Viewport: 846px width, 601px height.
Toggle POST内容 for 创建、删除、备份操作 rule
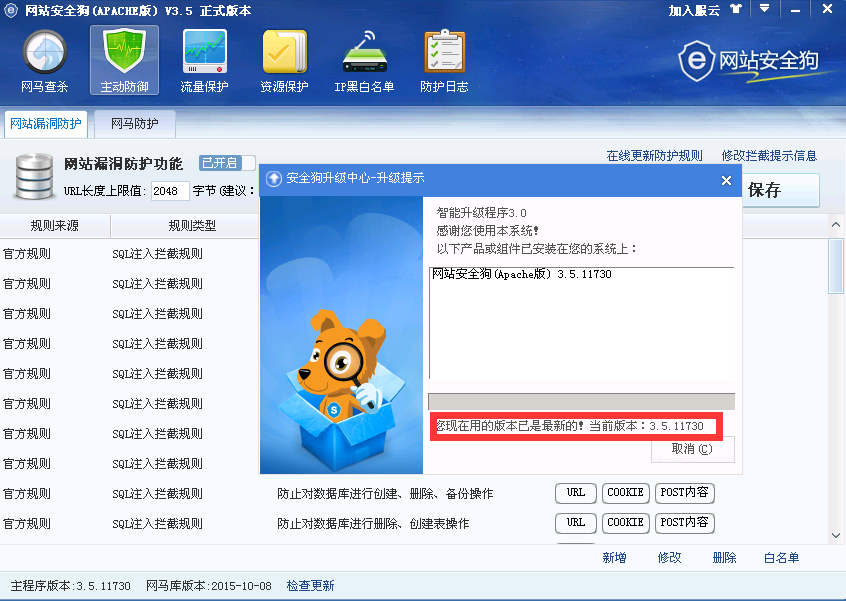click(685, 493)
